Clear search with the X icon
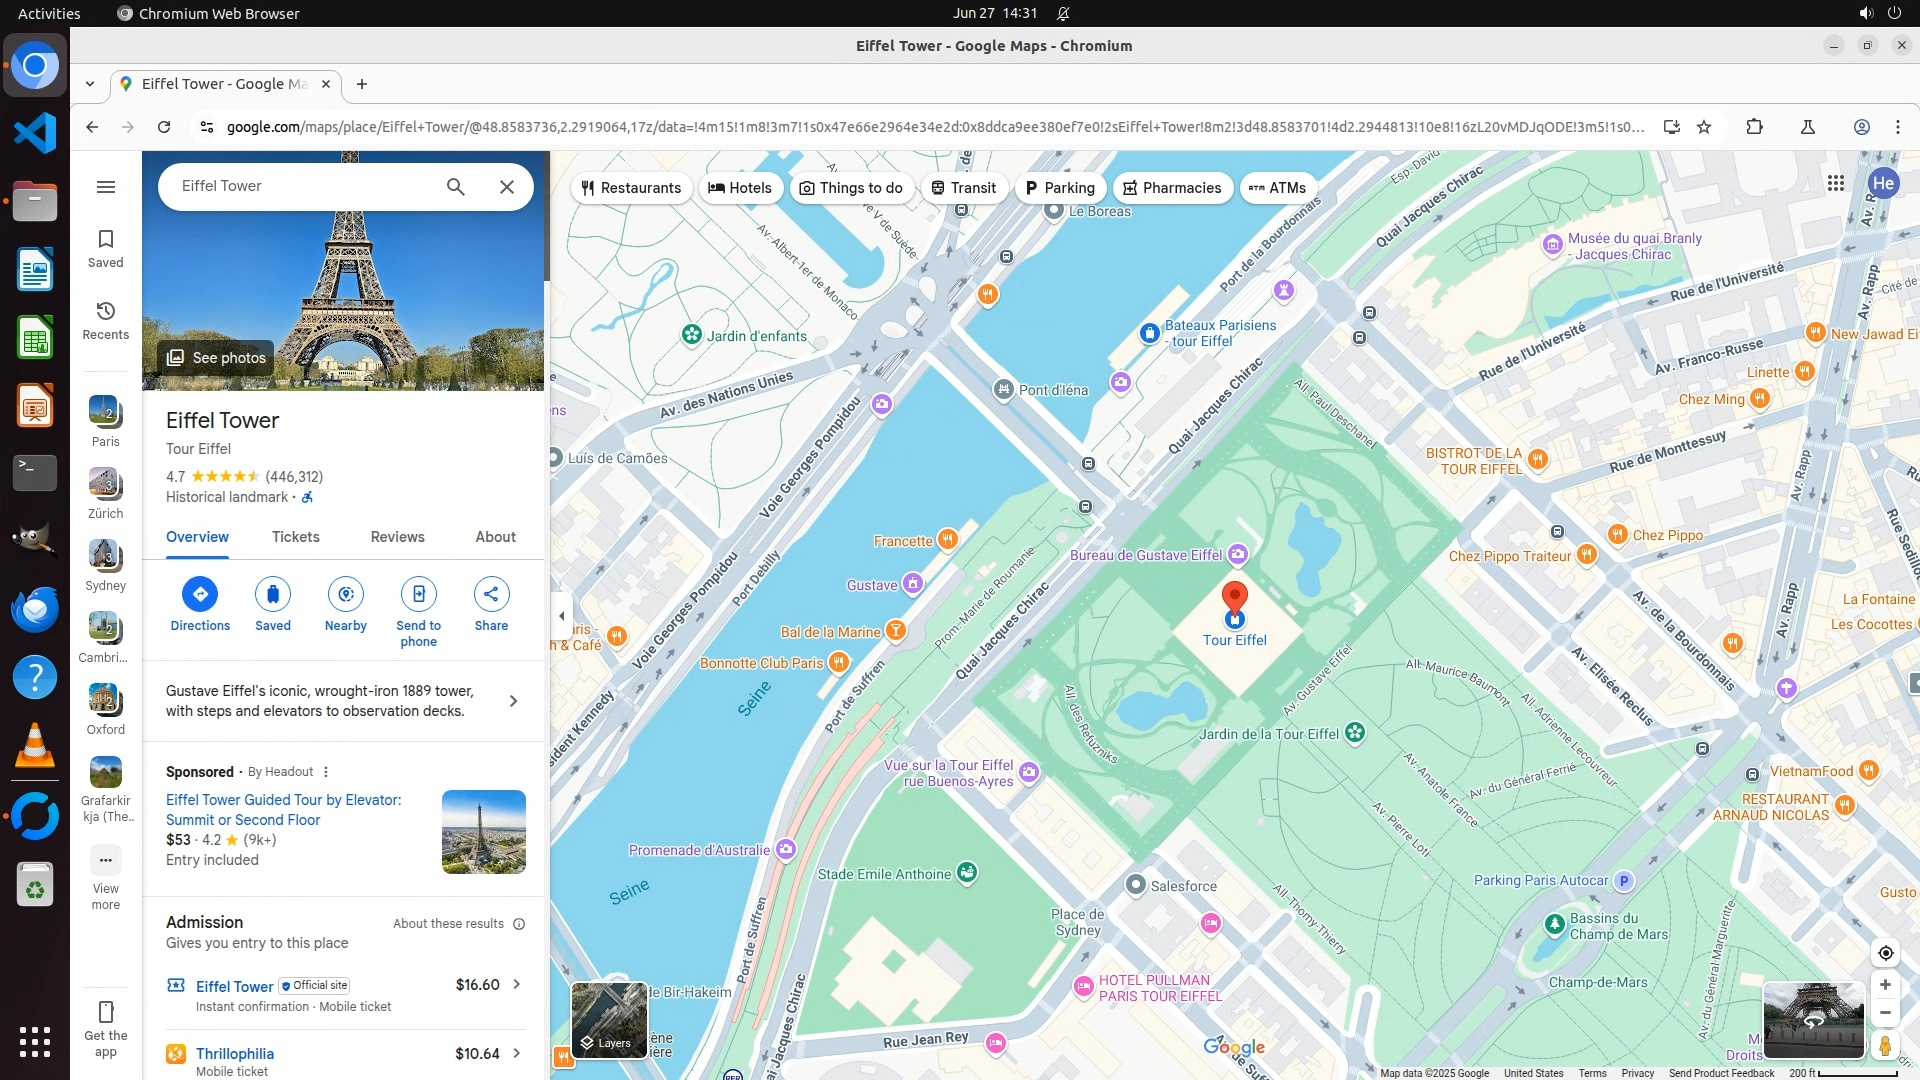This screenshot has width=1920, height=1080. coord(507,187)
